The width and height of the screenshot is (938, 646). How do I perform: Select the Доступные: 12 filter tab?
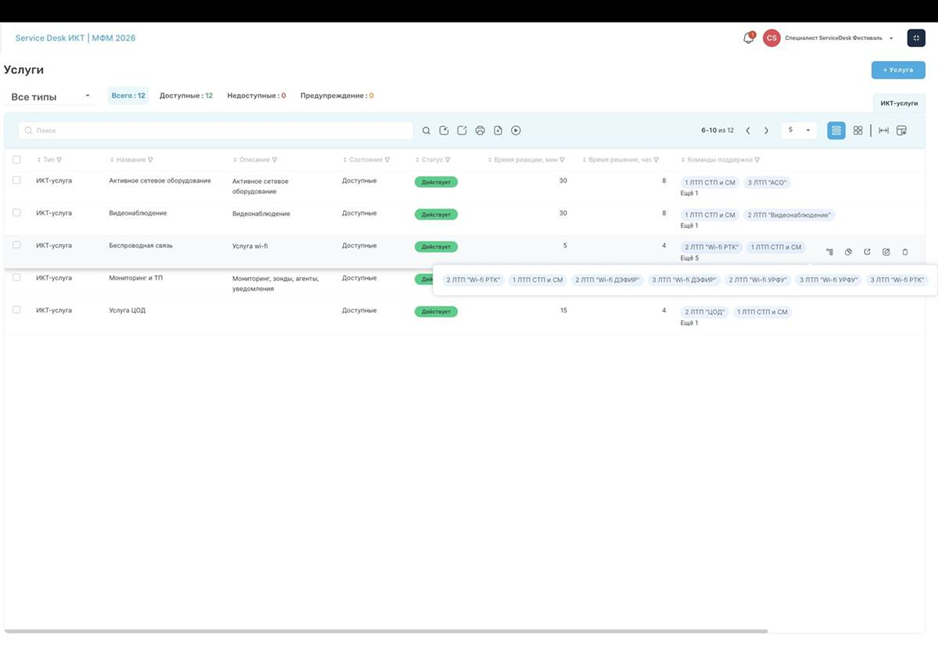tap(186, 96)
